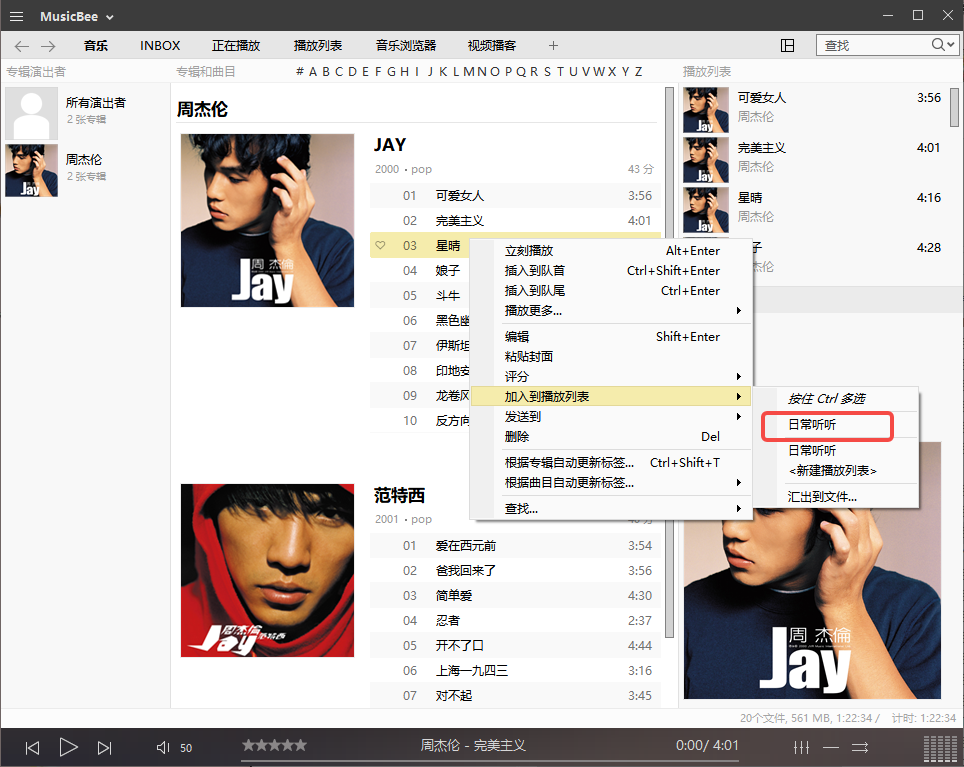Open the panel layout icon
Screen dimensions: 964x767
pos(787,45)
